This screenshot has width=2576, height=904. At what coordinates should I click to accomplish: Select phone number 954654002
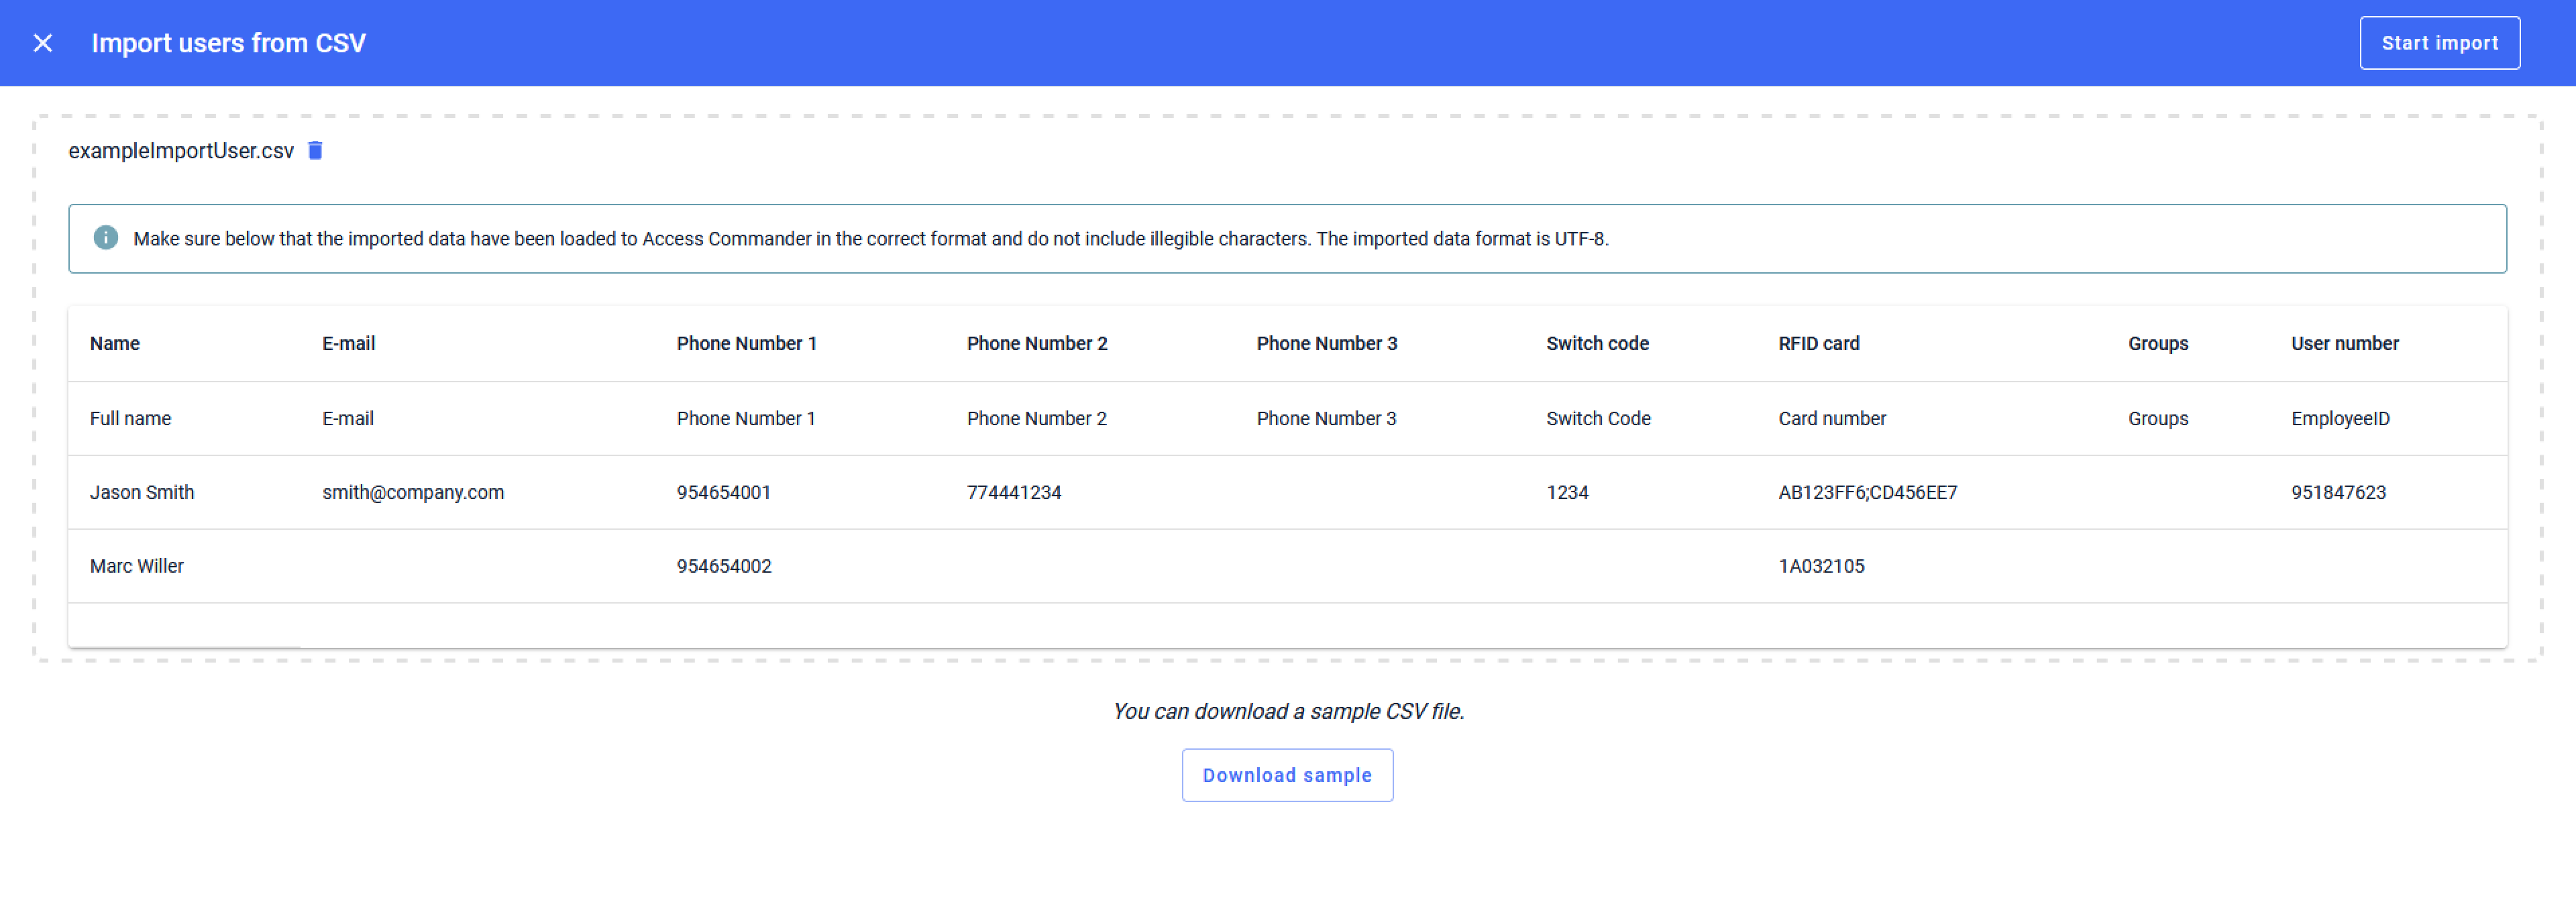[724, 566]
